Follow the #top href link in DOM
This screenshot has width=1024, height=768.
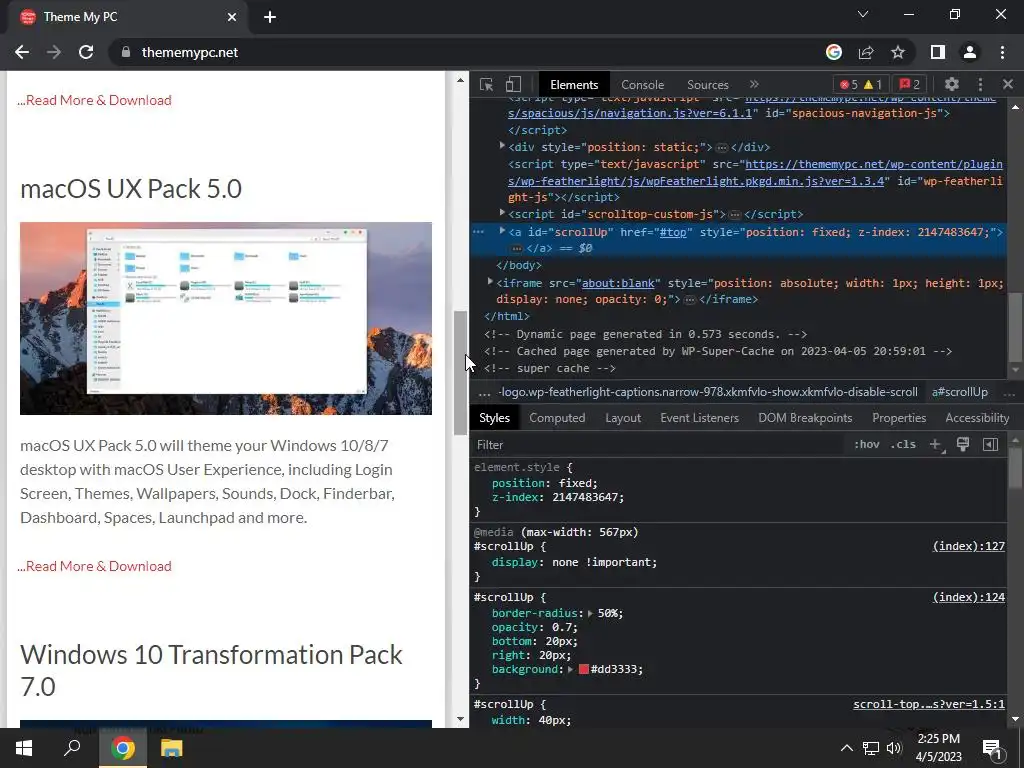coord(673,232)
